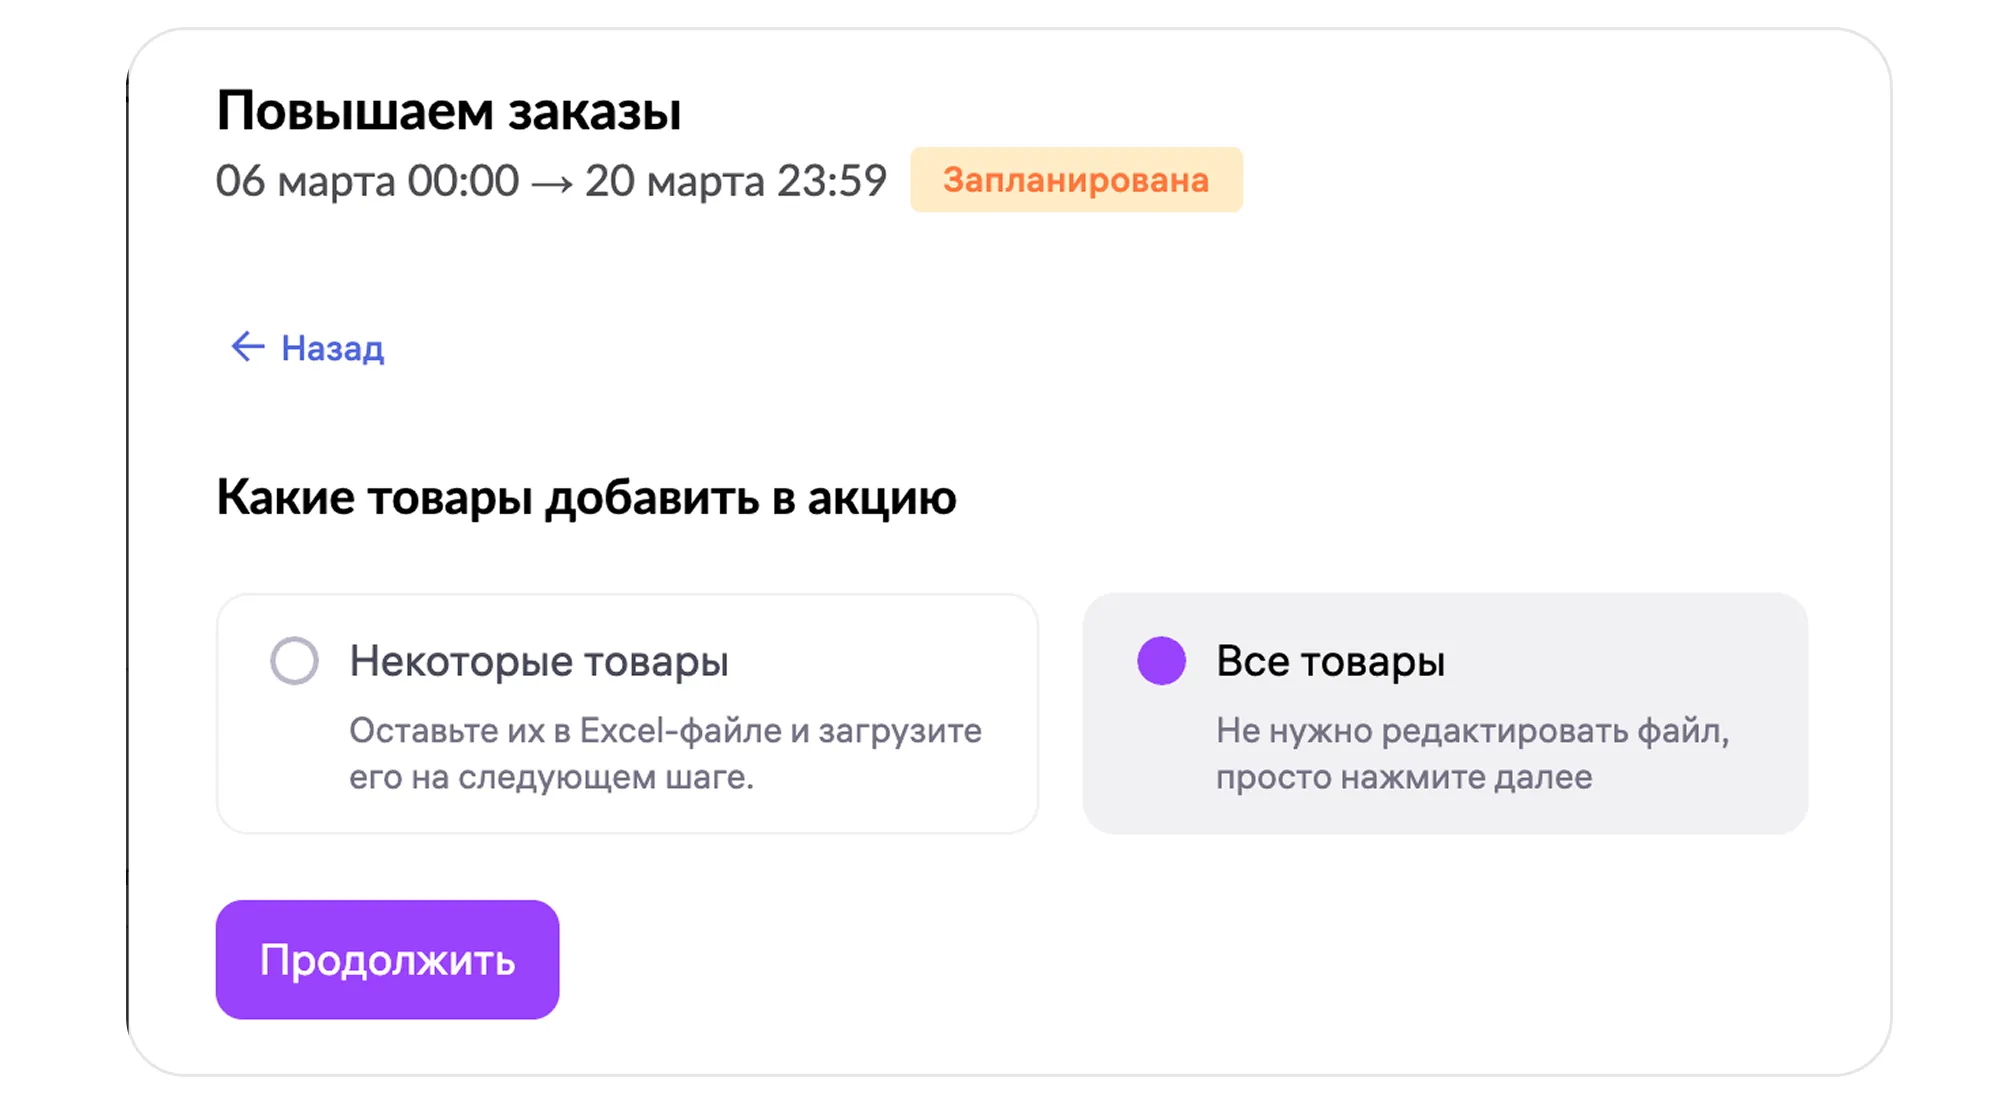
Task: Click the 'просто нажмите далее' text line
Action: tap(1404, 777)
